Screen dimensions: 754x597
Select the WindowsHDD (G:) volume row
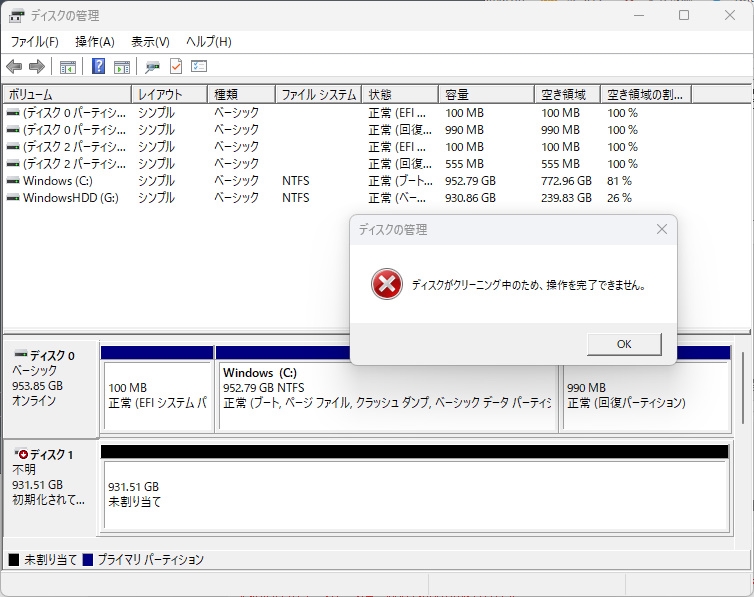(x=346, y=198)
